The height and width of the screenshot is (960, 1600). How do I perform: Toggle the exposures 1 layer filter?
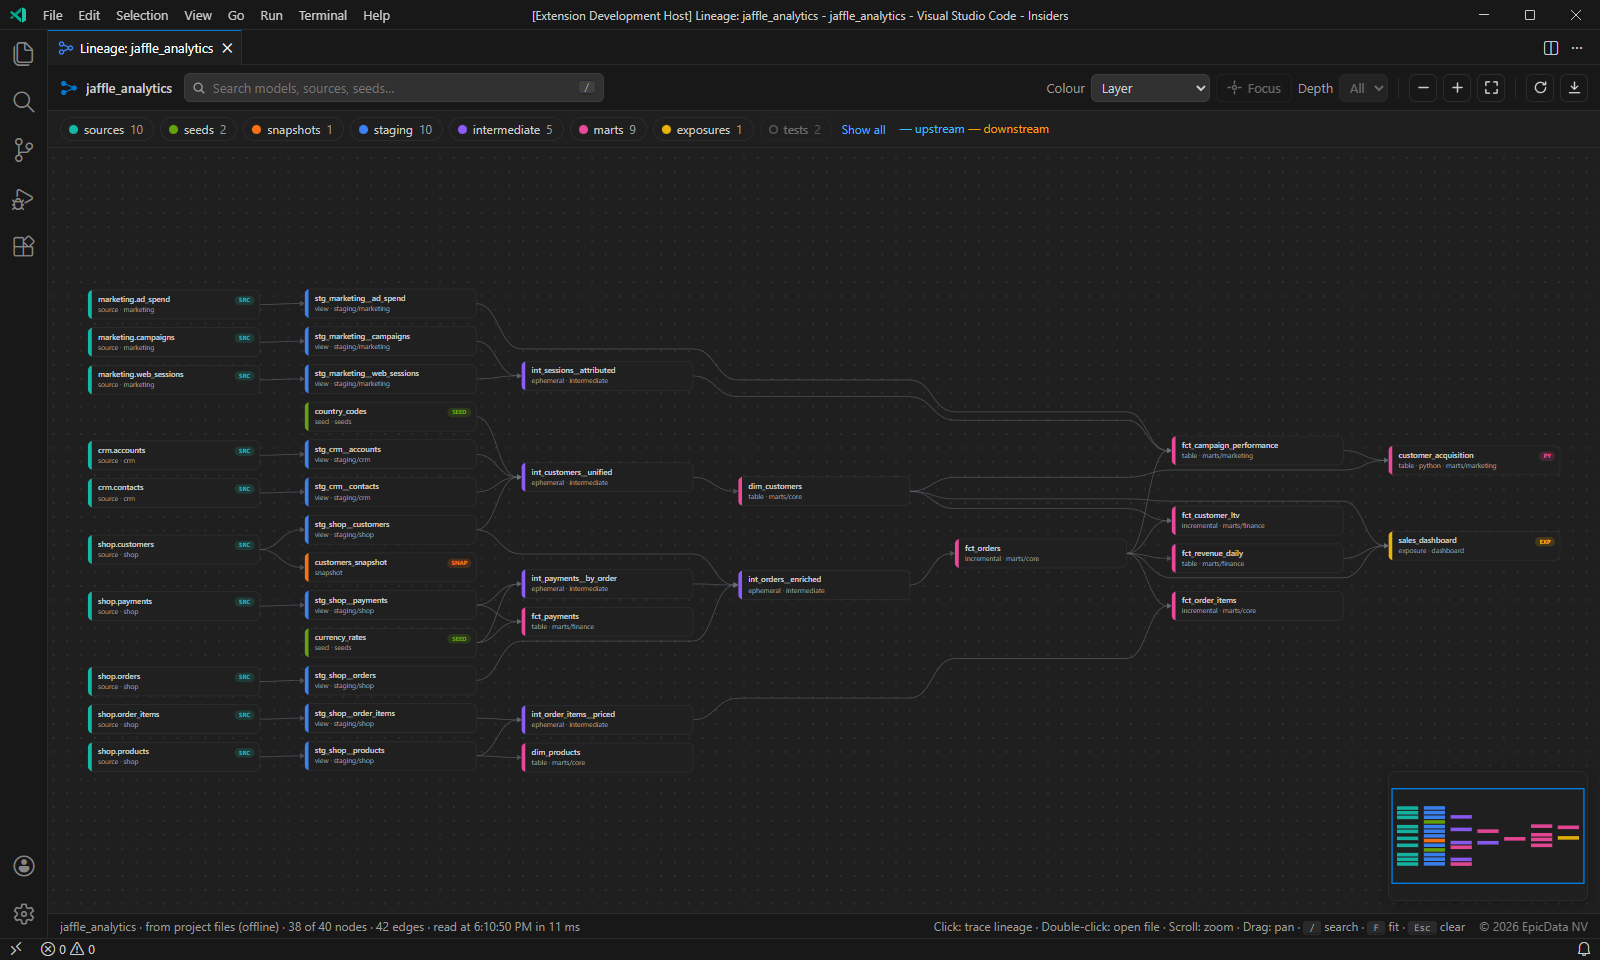click(x=702, y=130)
